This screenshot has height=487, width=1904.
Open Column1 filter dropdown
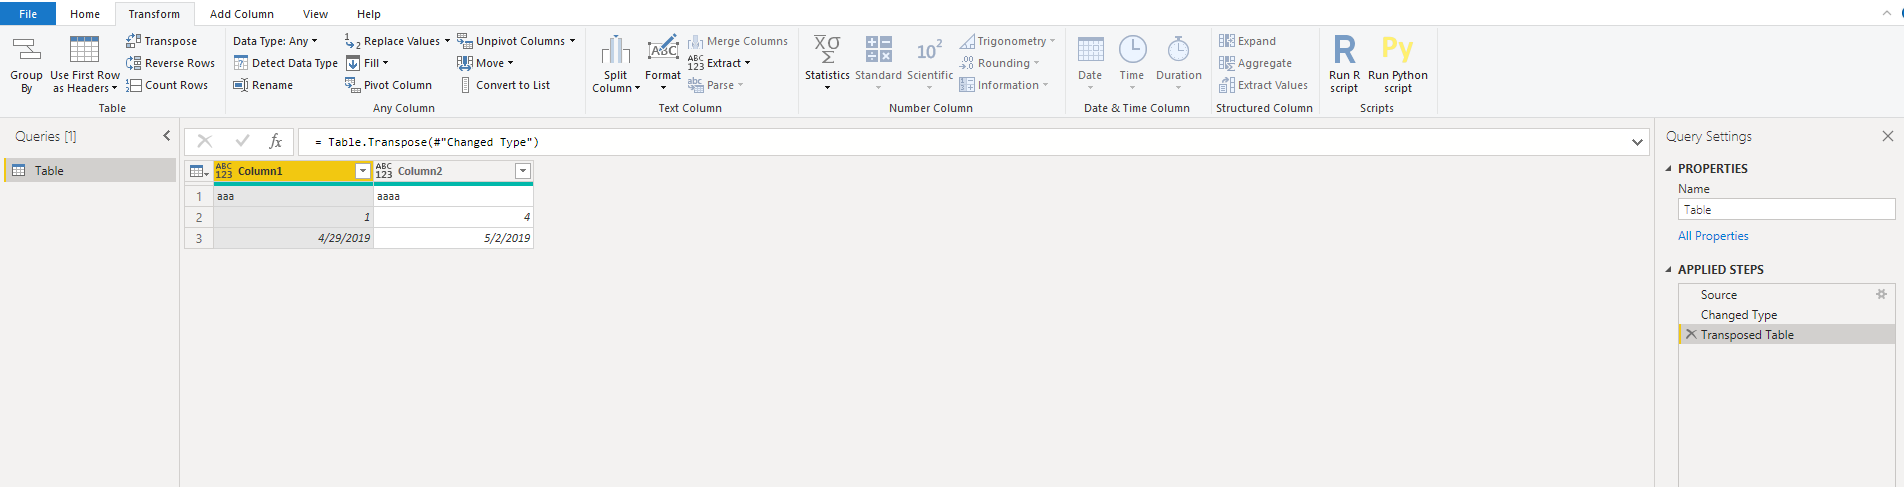[x=363, y=171]
